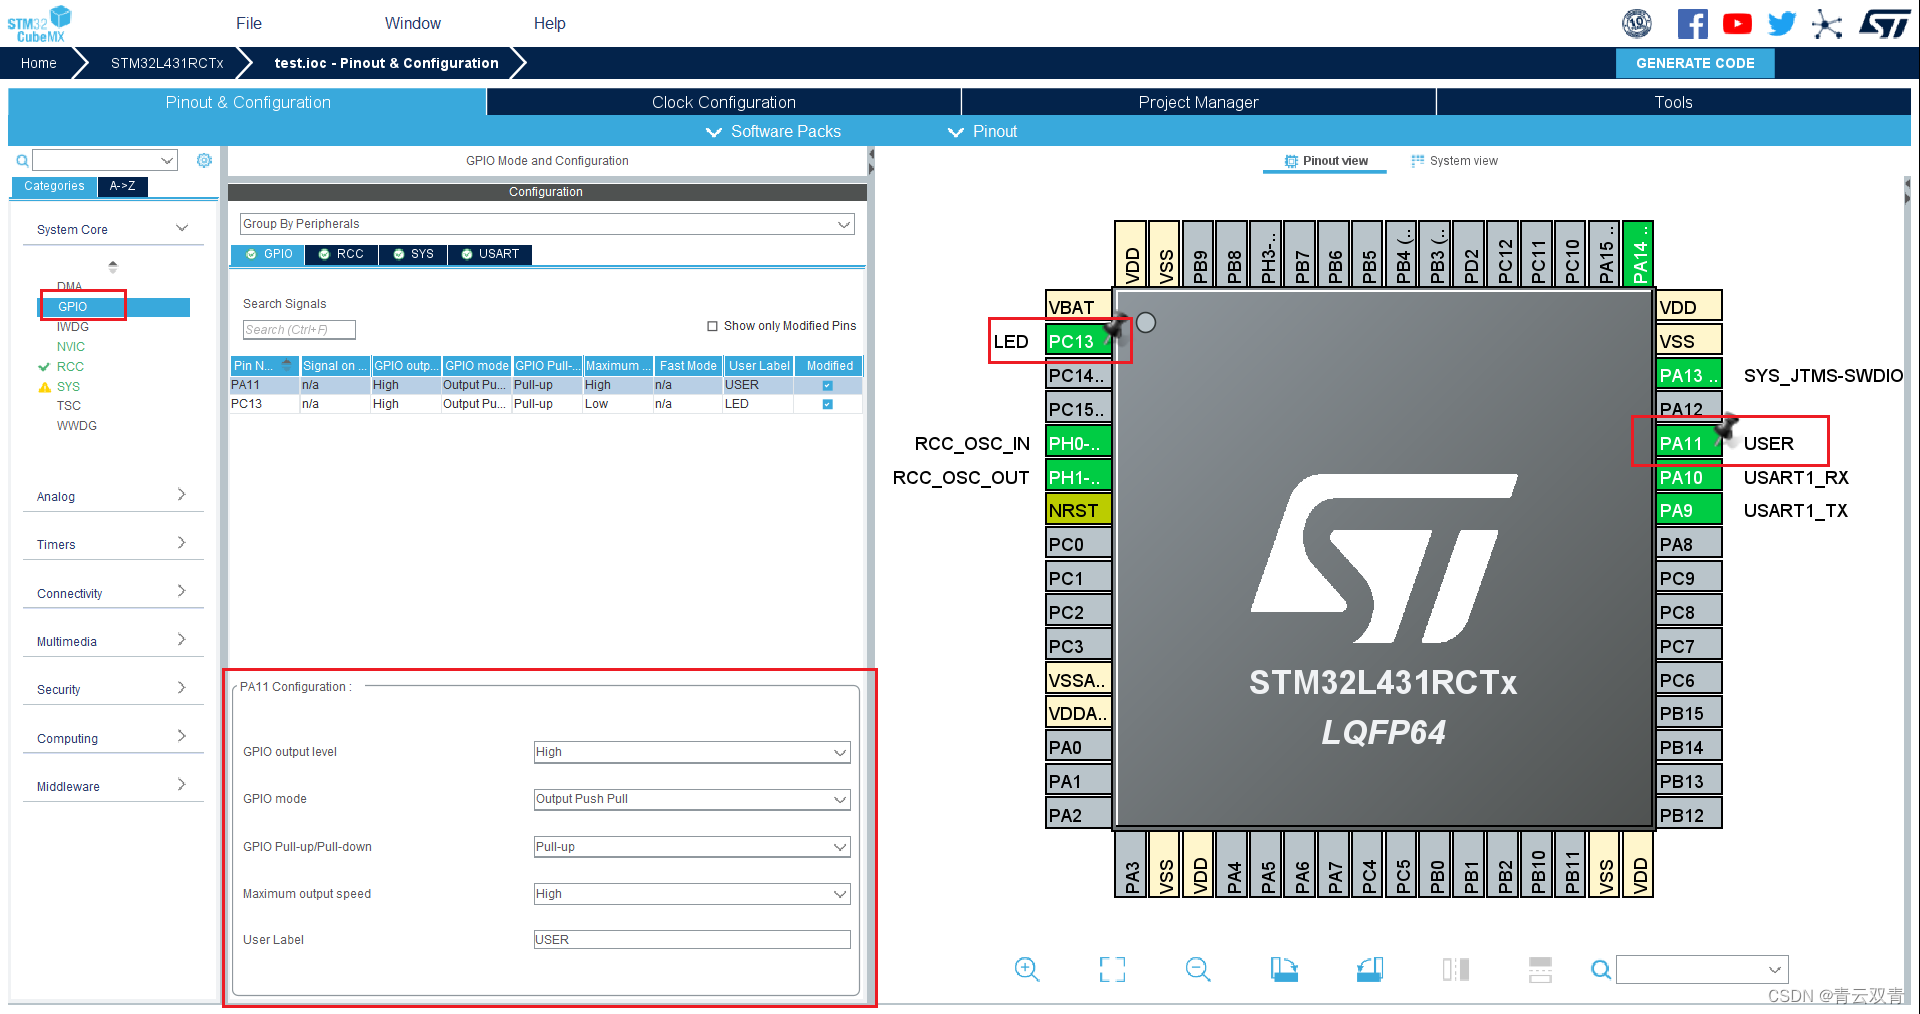Collapse the System Core category
This screenshot has width=1920, height=1014.
tap(113, 229)
